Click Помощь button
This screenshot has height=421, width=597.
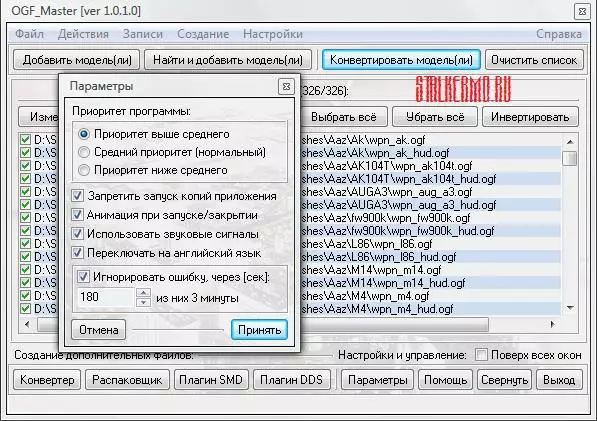pyautogui.click(x=445, y=380)
